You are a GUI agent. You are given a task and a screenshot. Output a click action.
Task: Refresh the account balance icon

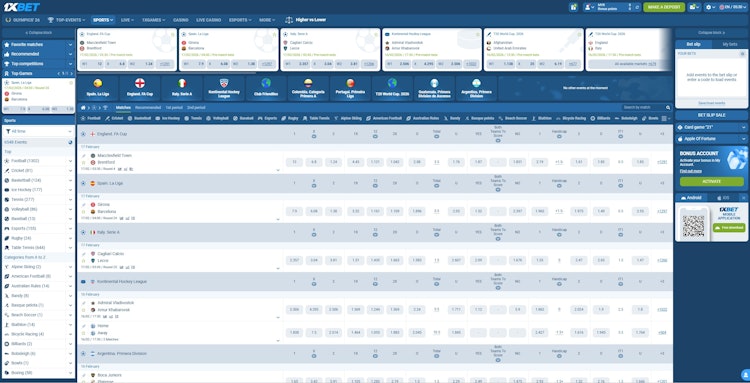coord(637,7)
